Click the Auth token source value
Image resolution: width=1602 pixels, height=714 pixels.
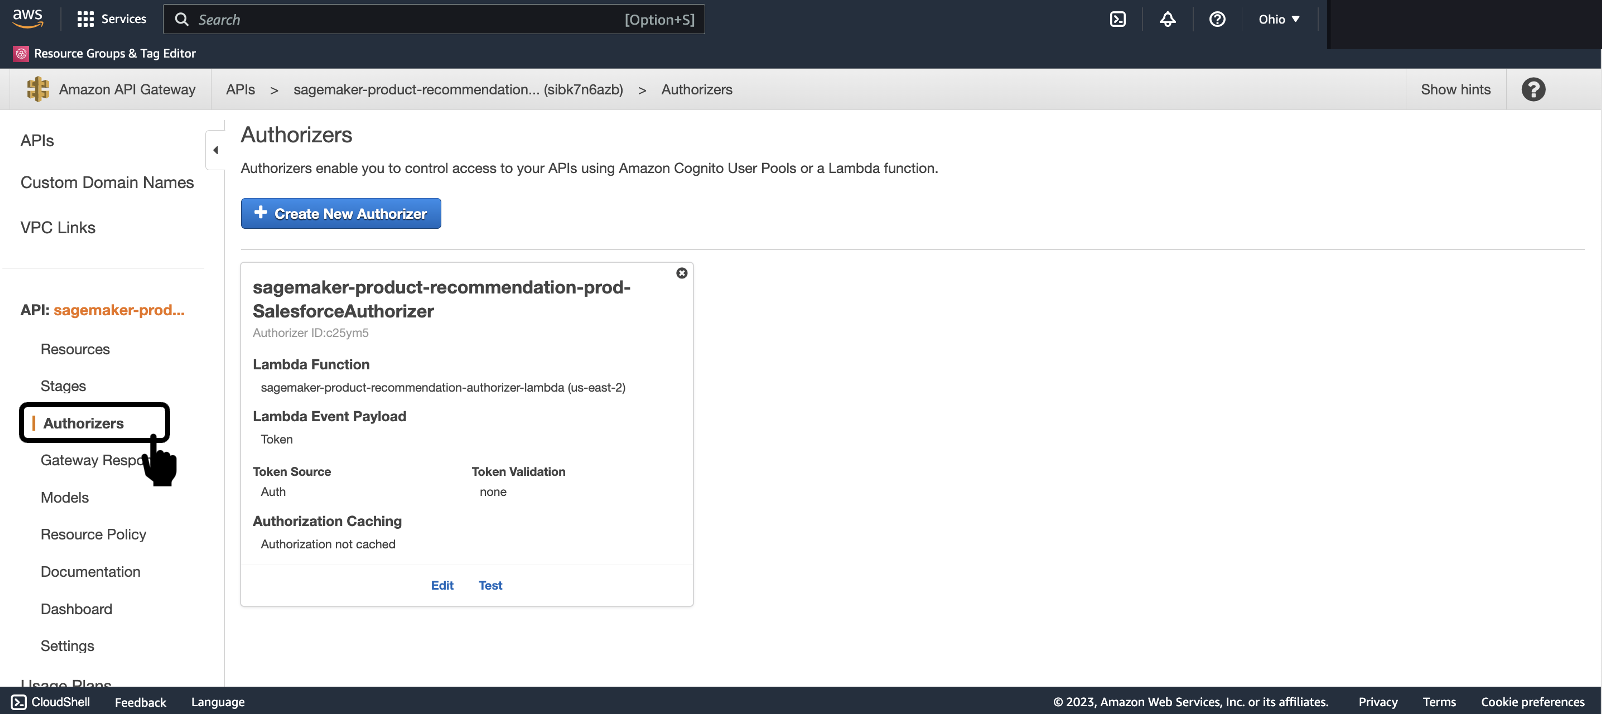[273, 491]
